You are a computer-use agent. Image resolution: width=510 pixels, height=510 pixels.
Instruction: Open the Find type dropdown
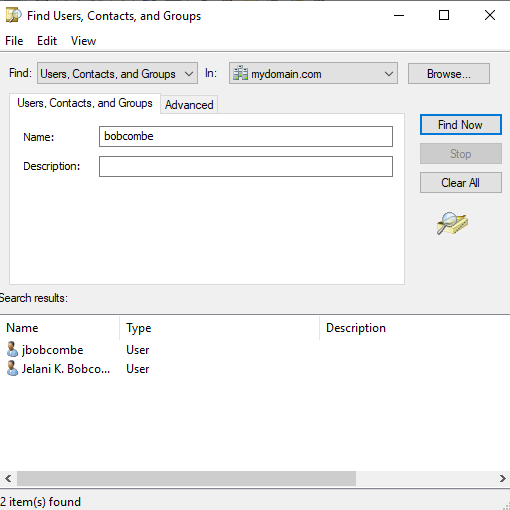117,73
